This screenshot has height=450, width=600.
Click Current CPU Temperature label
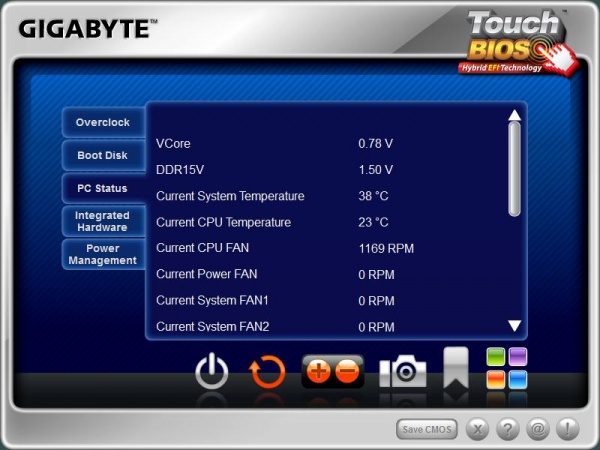(223, 222)
